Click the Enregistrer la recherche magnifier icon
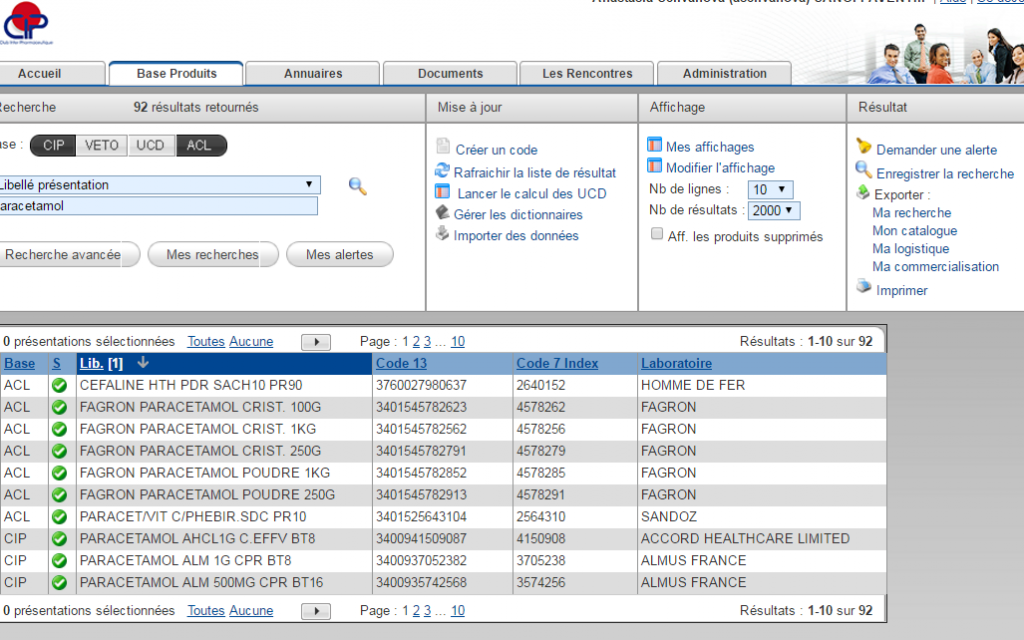 [x=863, y=170]
